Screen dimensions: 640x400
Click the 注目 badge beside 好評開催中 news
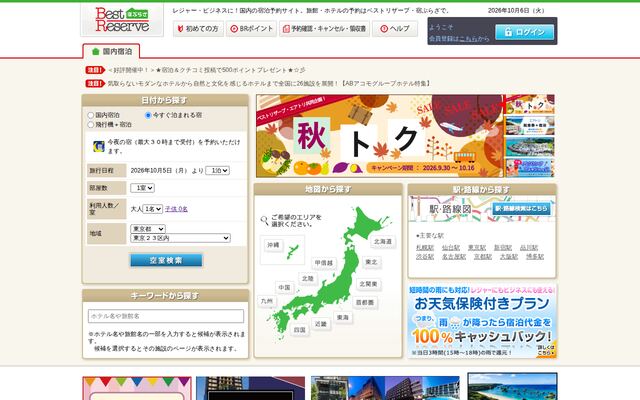[95, 70]
